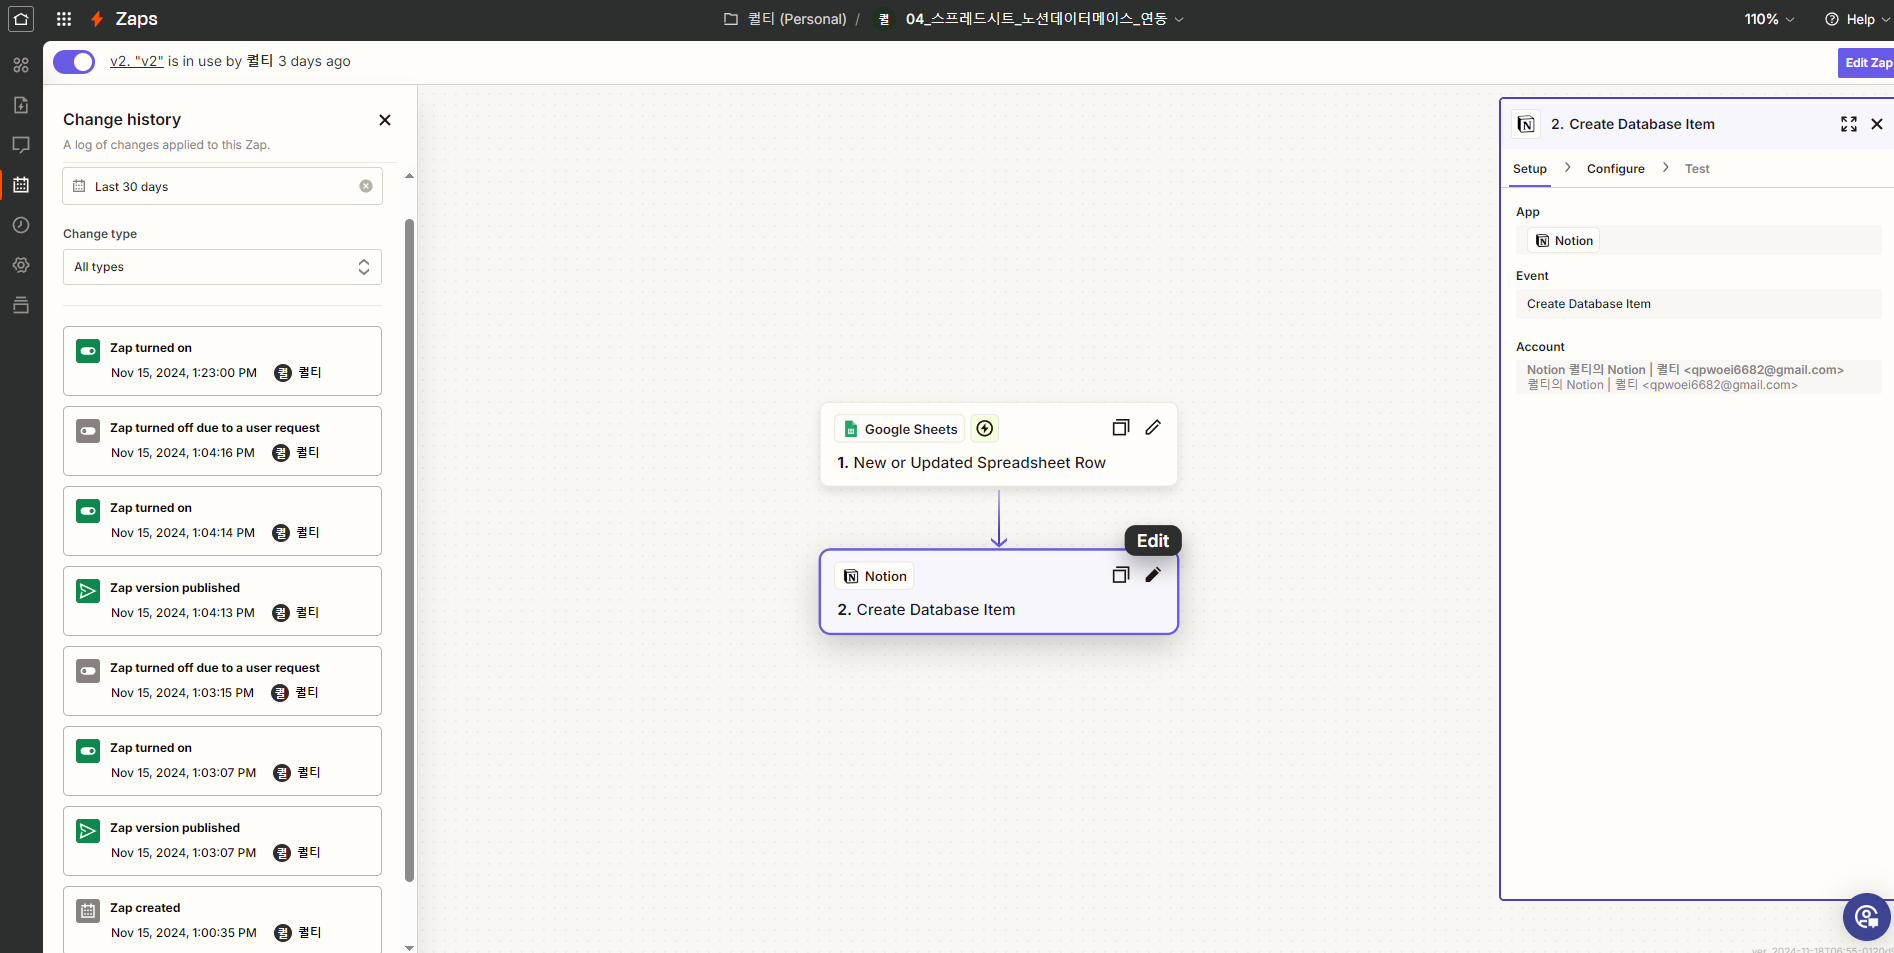
Task: Select the 1:04:16 PM Zap turned off entry
Action: (222, 441)
